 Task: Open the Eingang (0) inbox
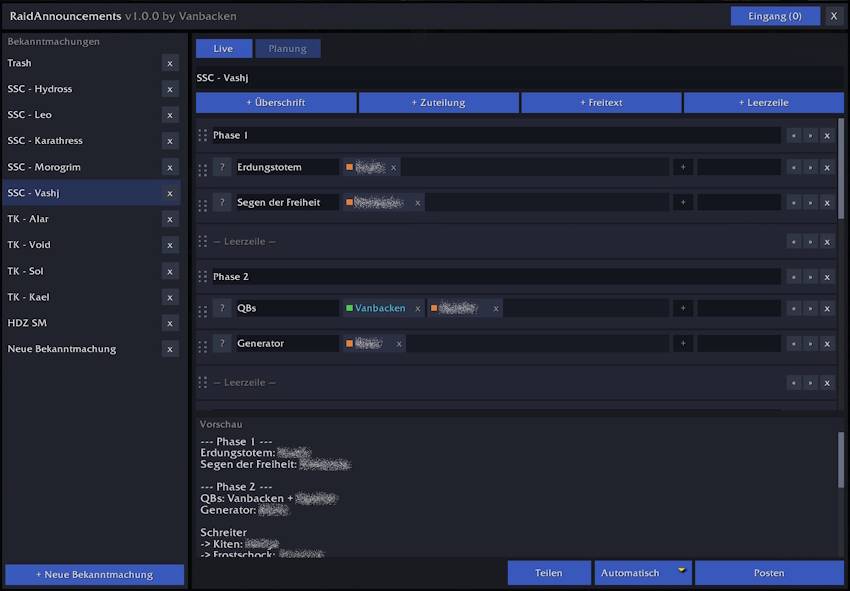(775, 16)
